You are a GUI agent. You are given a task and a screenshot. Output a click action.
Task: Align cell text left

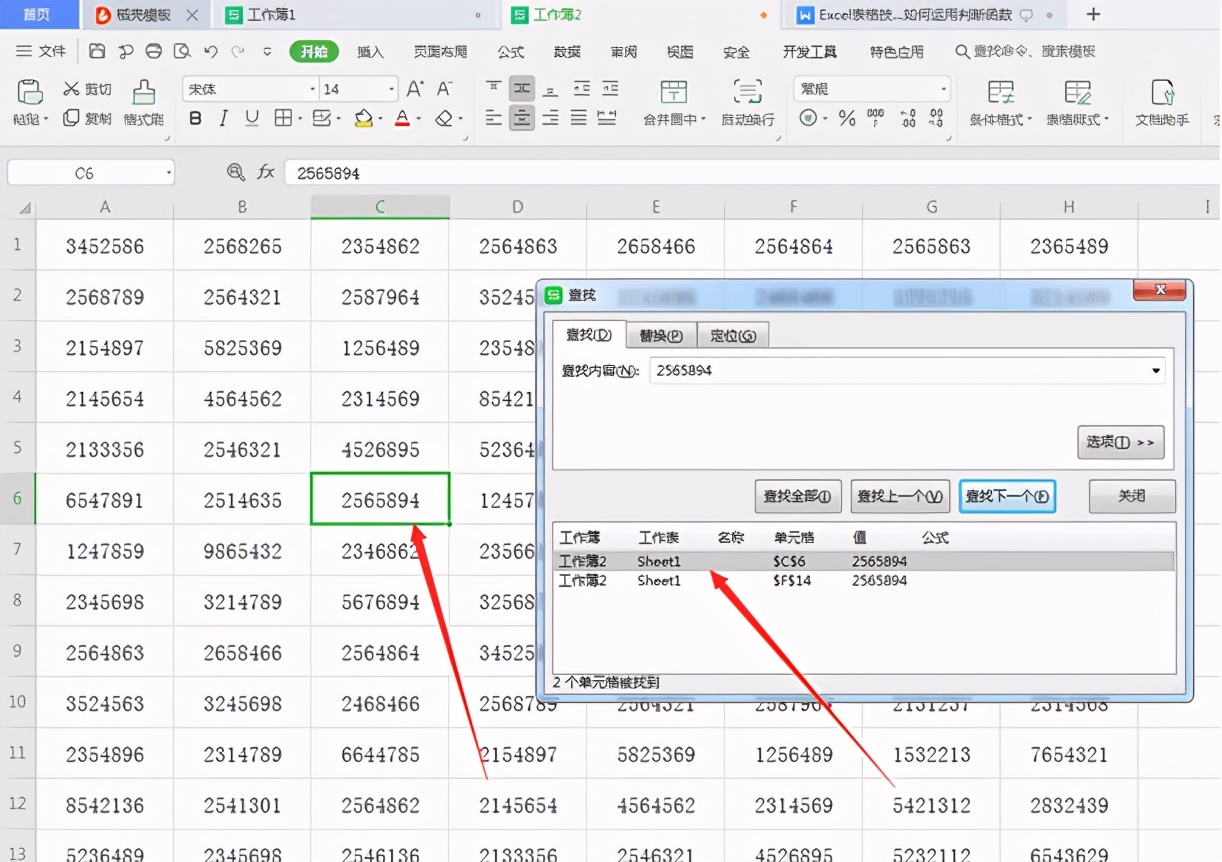[493, 118]
